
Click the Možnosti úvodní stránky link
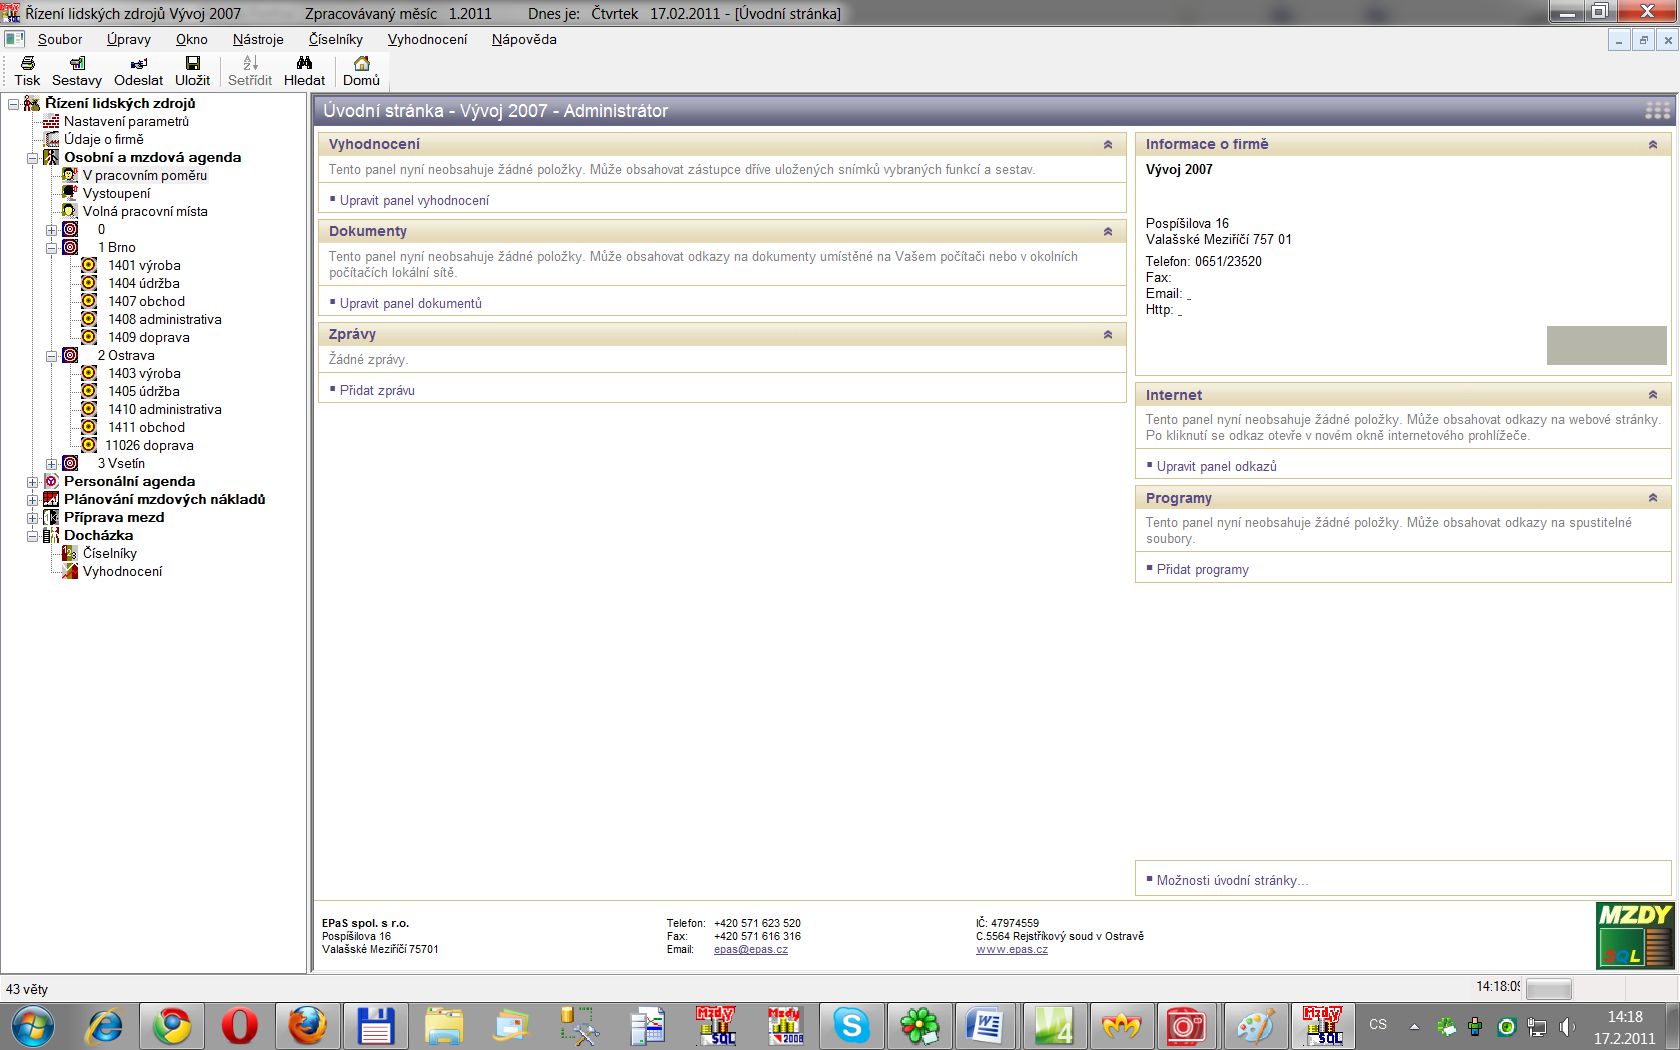(x=1231, y=880)
